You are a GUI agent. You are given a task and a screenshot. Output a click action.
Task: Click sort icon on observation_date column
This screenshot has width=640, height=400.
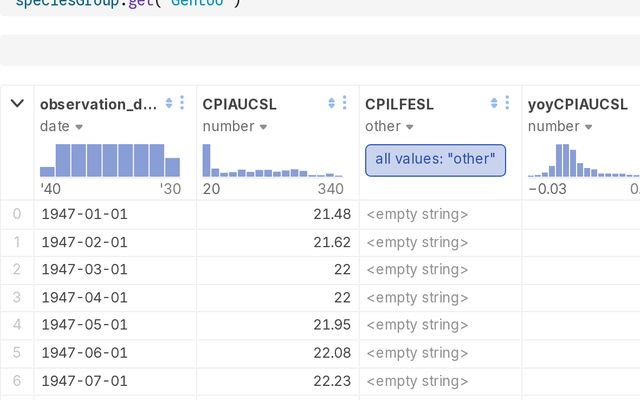click(x=169, y=103)
